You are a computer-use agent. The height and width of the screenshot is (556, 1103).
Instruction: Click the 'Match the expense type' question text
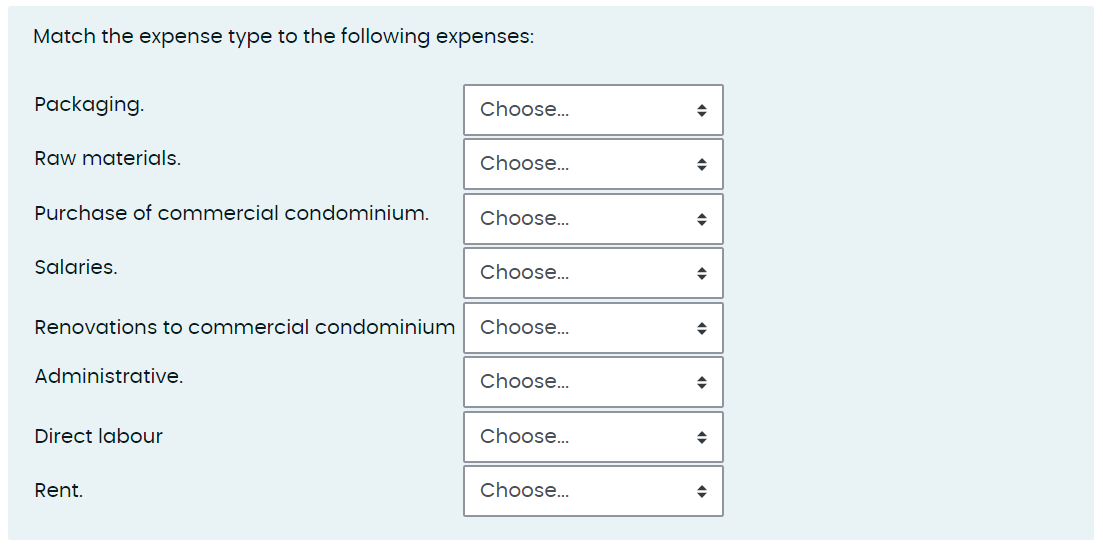(284, 37)
